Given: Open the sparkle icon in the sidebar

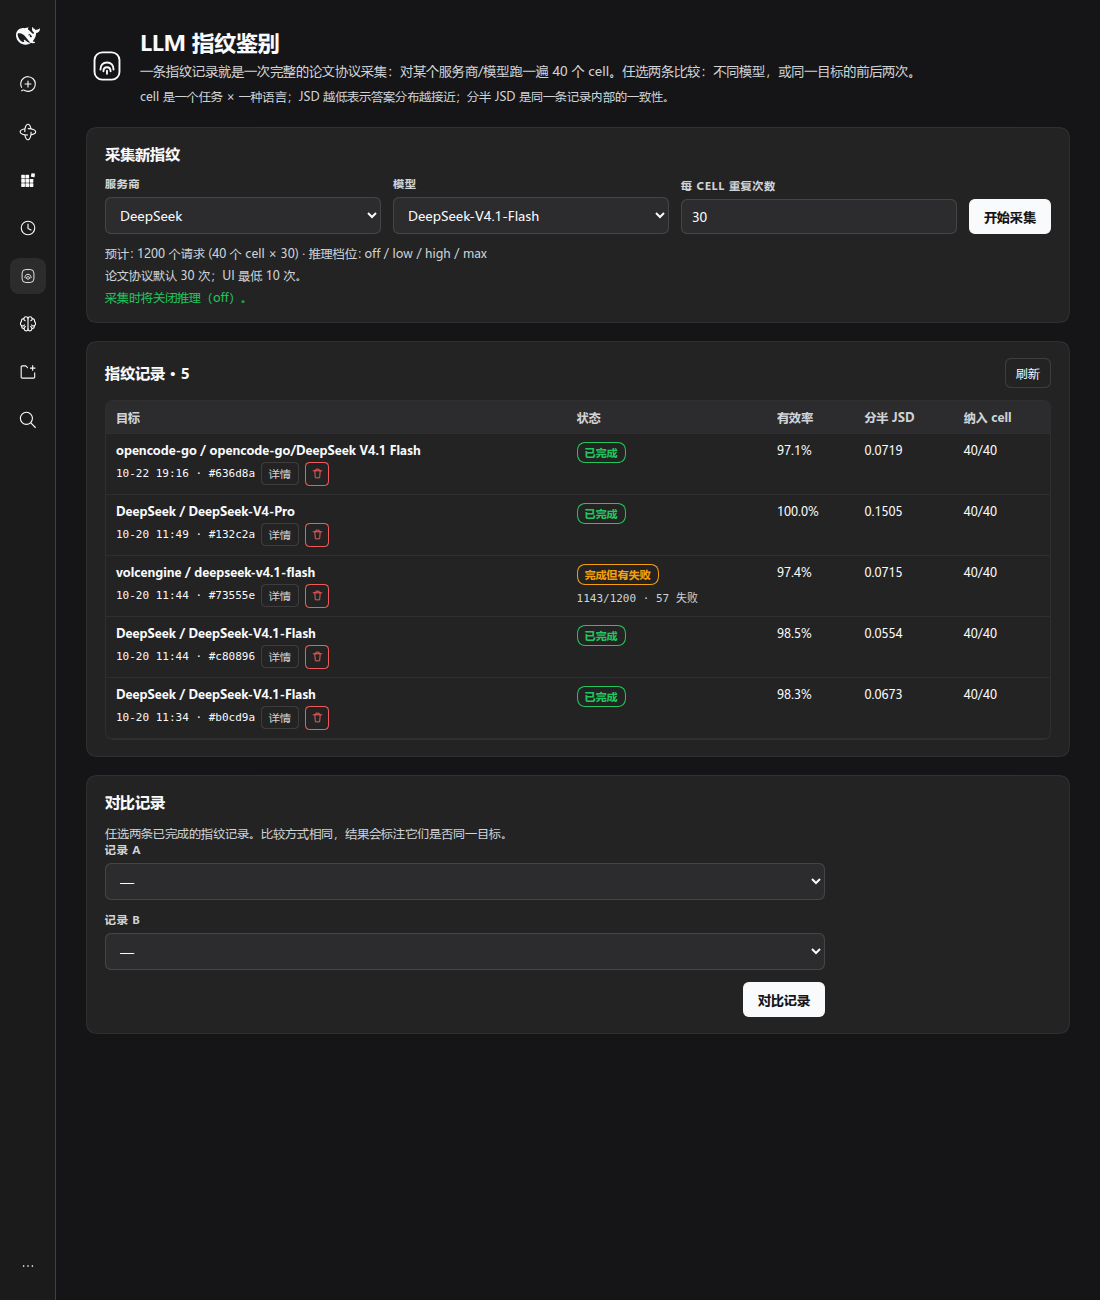Looking at the screenshot, I should pyautogui.click(x=28, y=132).
